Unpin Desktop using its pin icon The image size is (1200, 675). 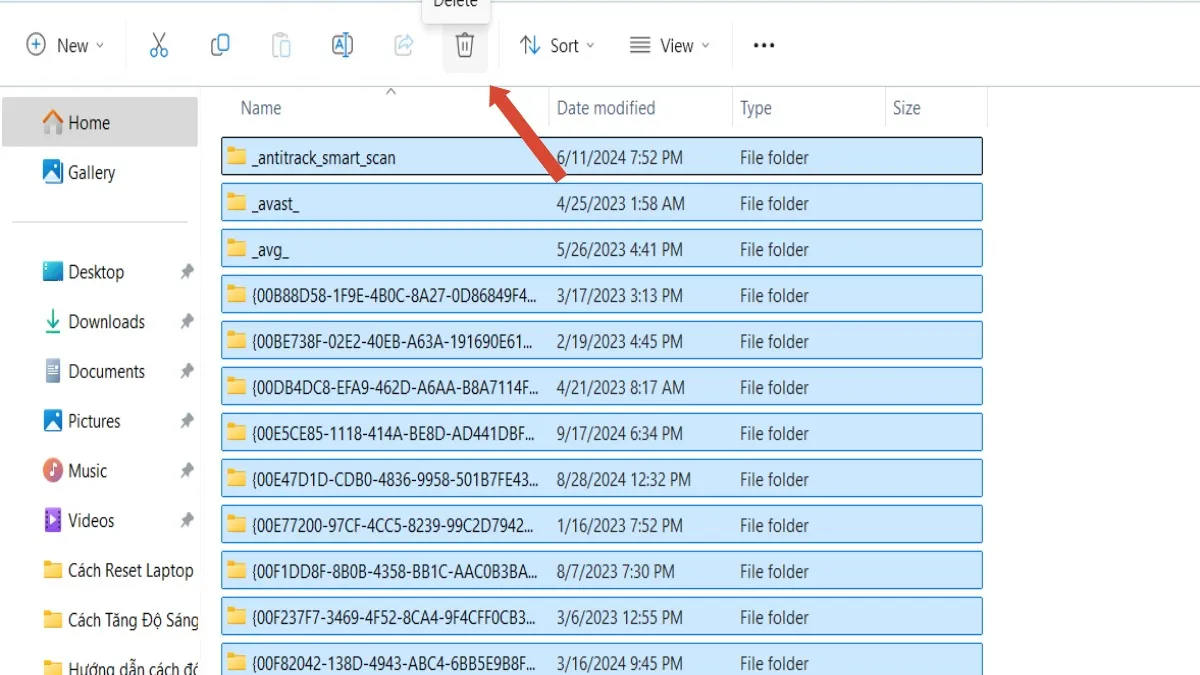(186, 272)
